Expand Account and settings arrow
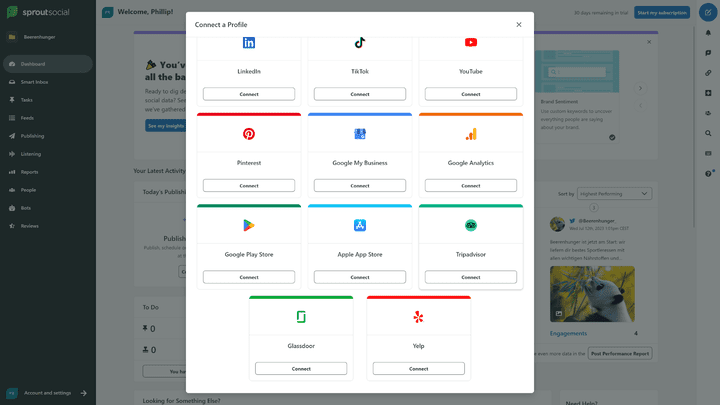 pos(84,393)
